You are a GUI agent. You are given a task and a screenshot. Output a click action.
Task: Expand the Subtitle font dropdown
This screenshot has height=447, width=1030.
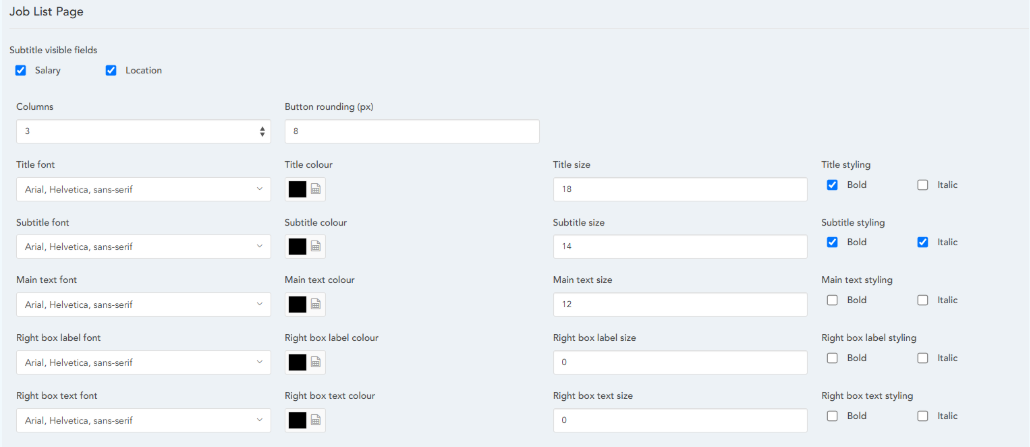pyautogui.click(x=144, y=246)
